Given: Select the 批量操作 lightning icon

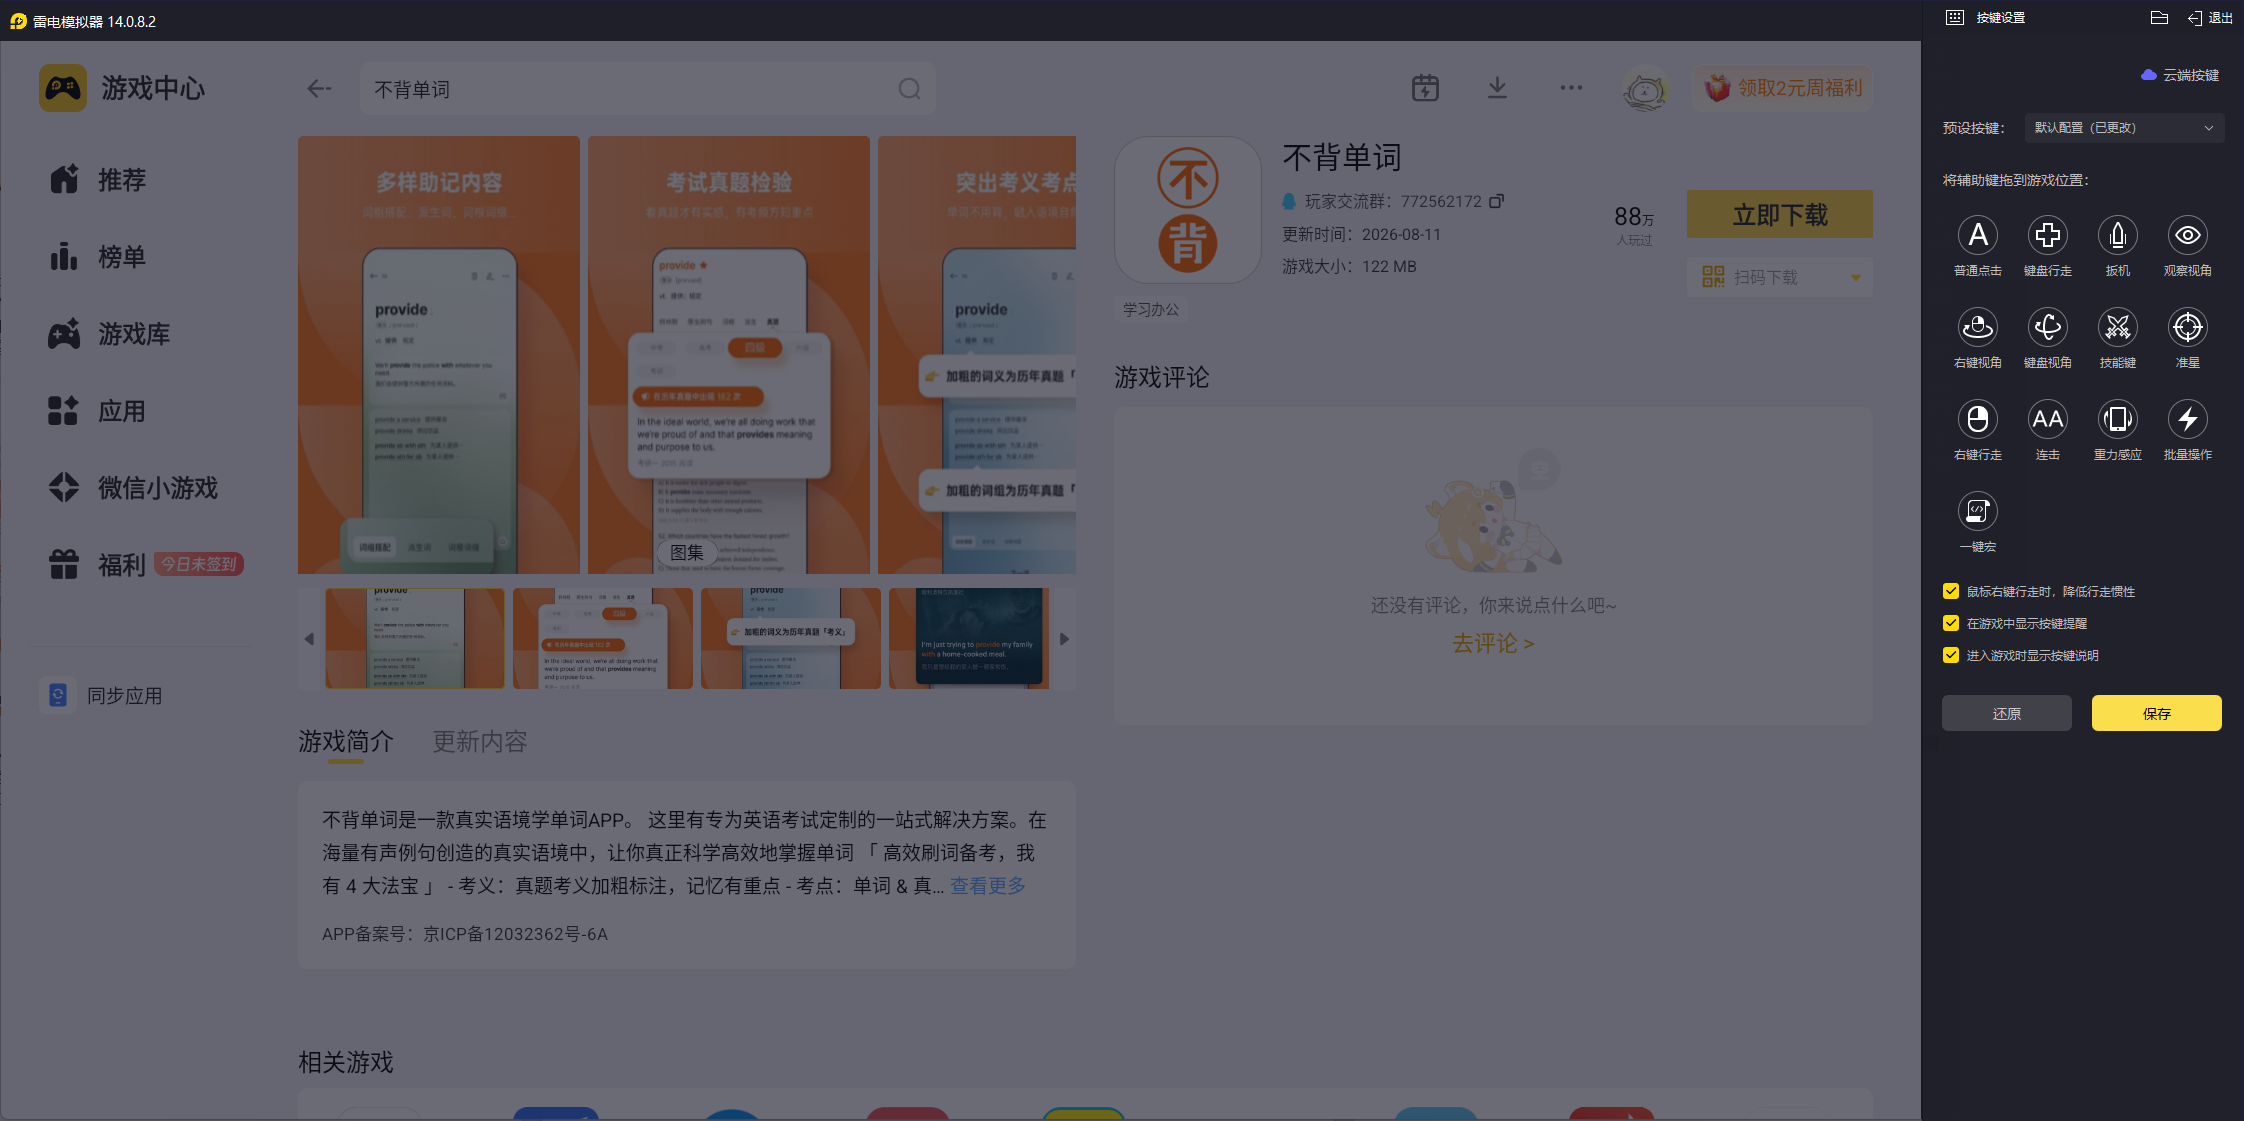Looking at the screenshot, I should coord(2187,419).
